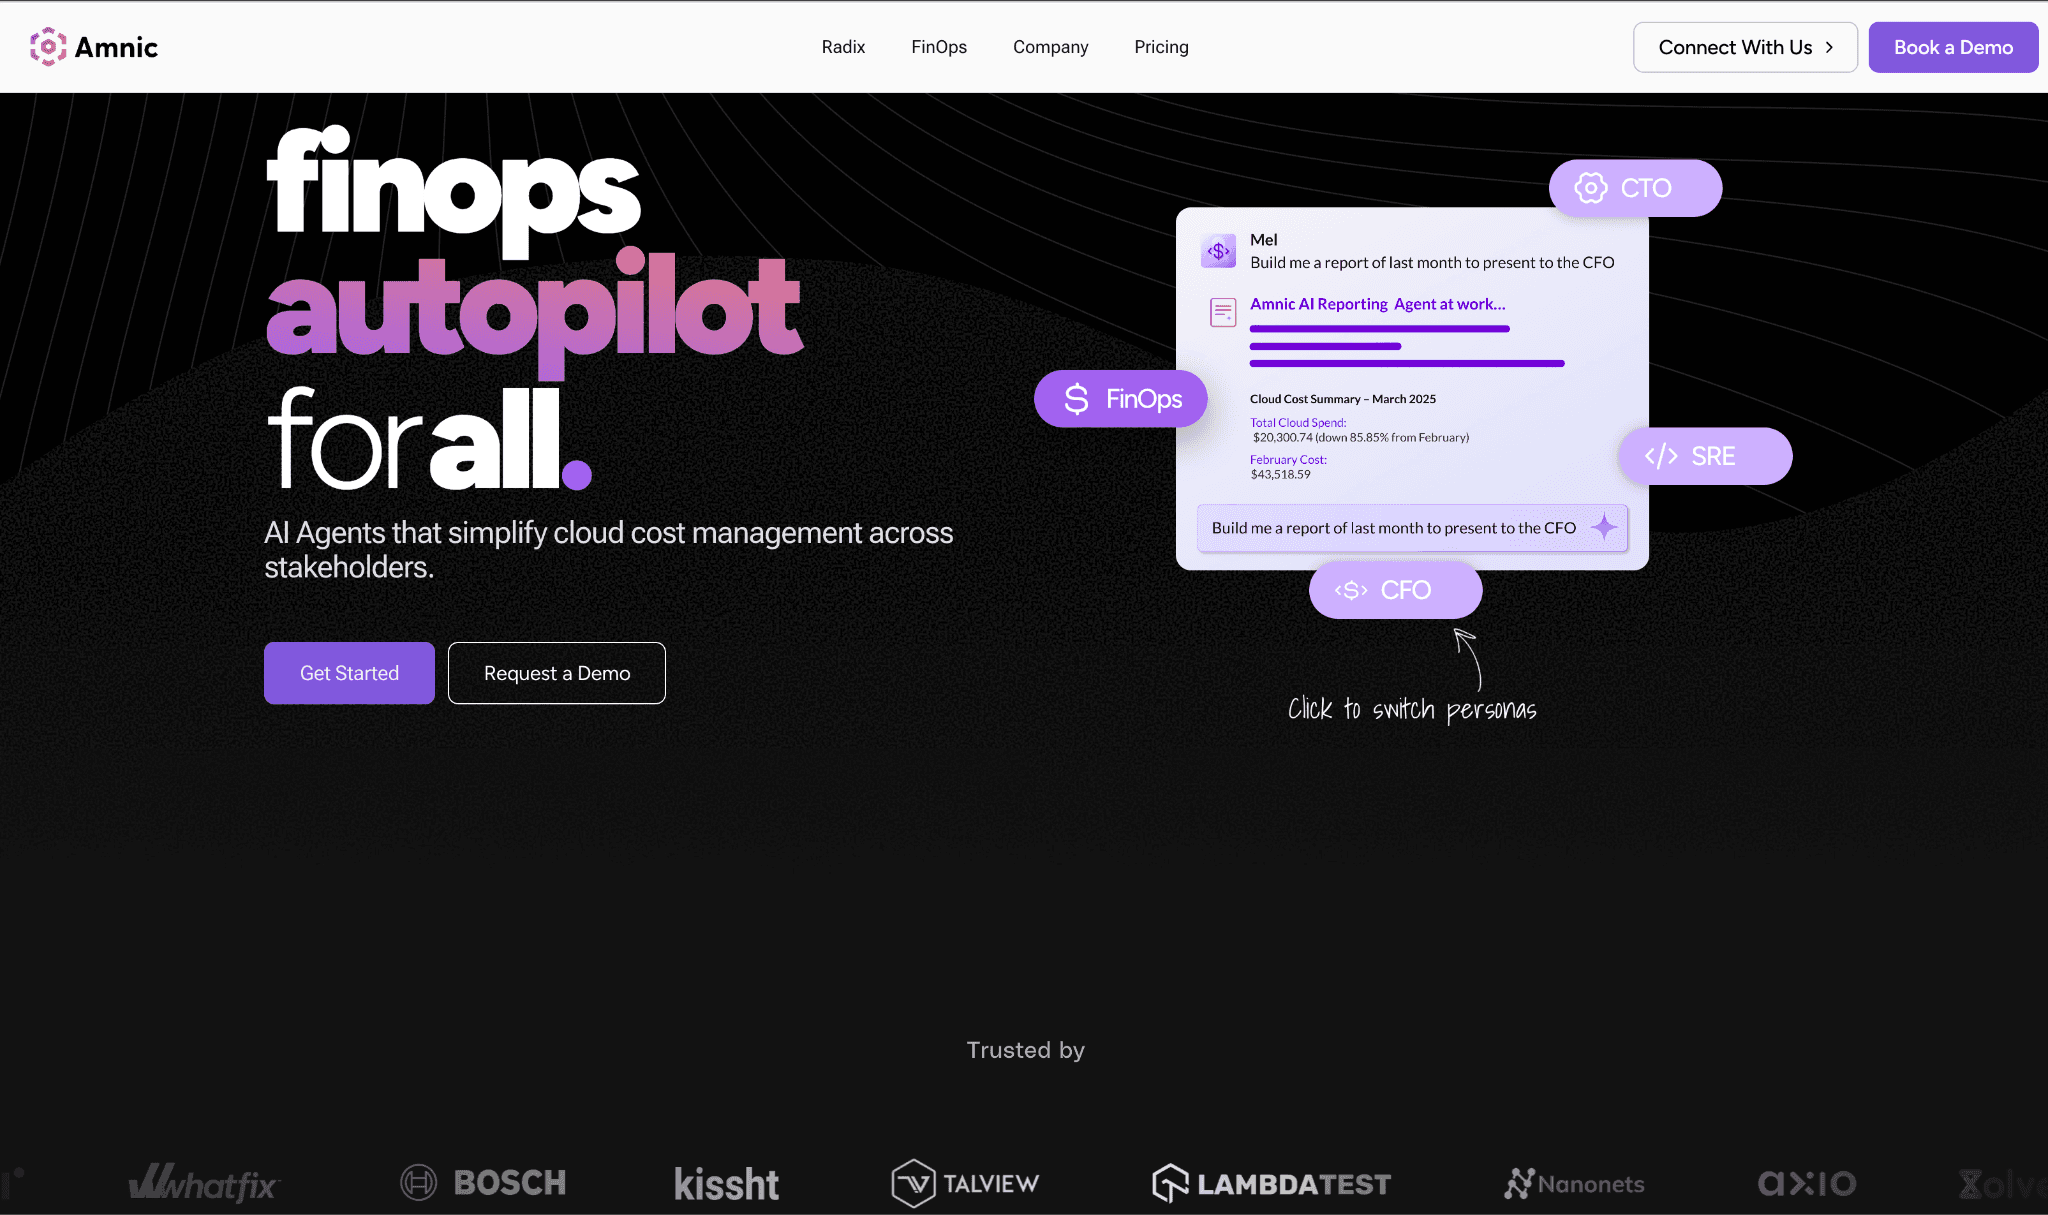Click the Trusted by heading
2048x1215 pixels.
click(1025, 1050)
